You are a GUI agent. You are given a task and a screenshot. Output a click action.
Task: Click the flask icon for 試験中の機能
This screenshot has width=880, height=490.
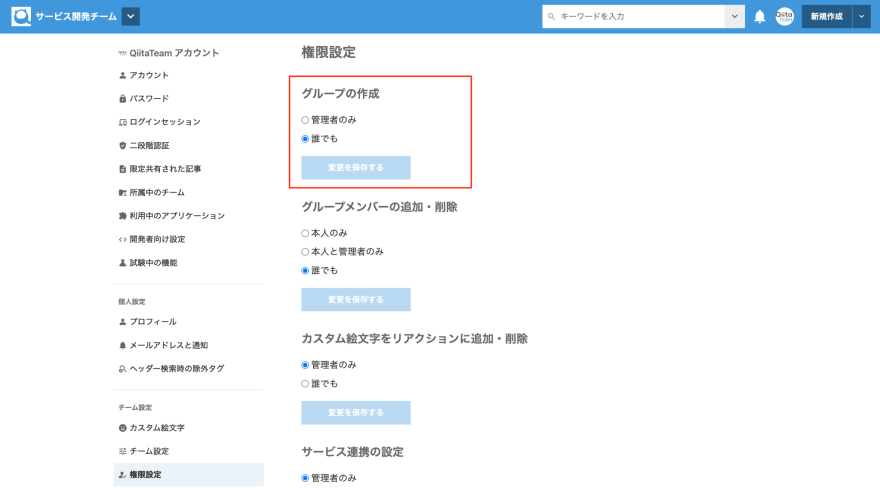[122, 263]
